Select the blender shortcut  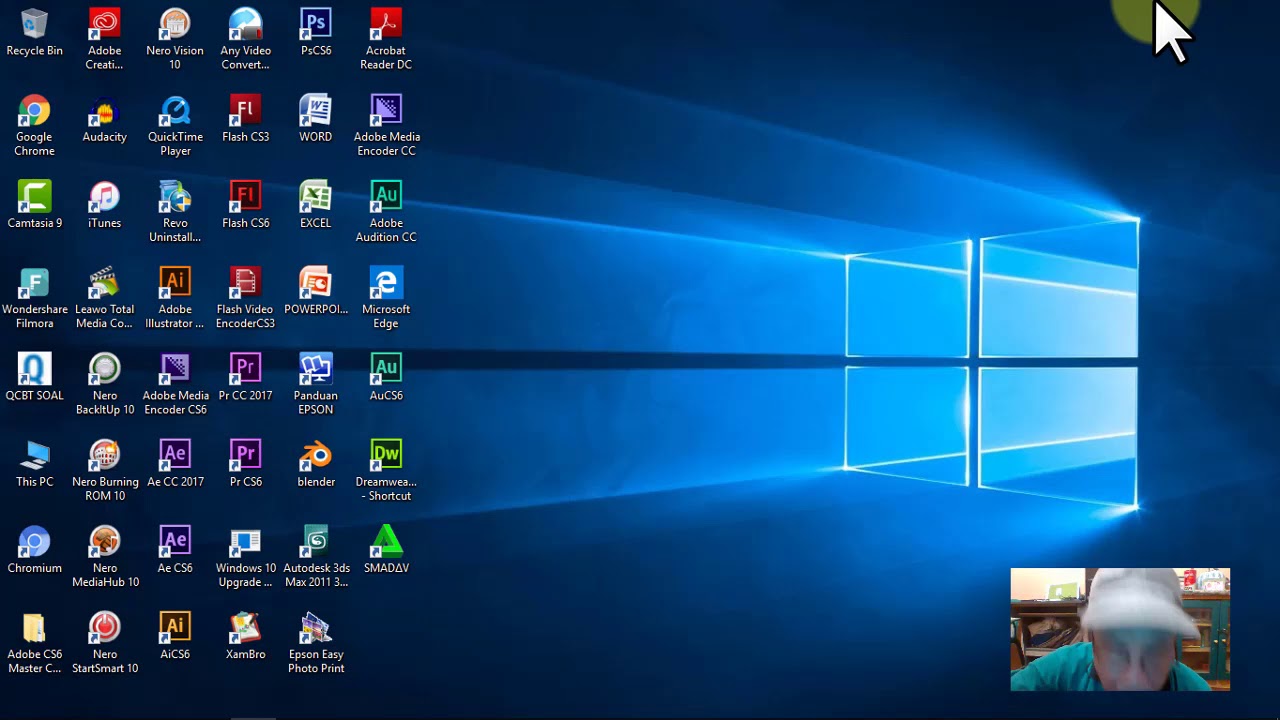(316, 455)
